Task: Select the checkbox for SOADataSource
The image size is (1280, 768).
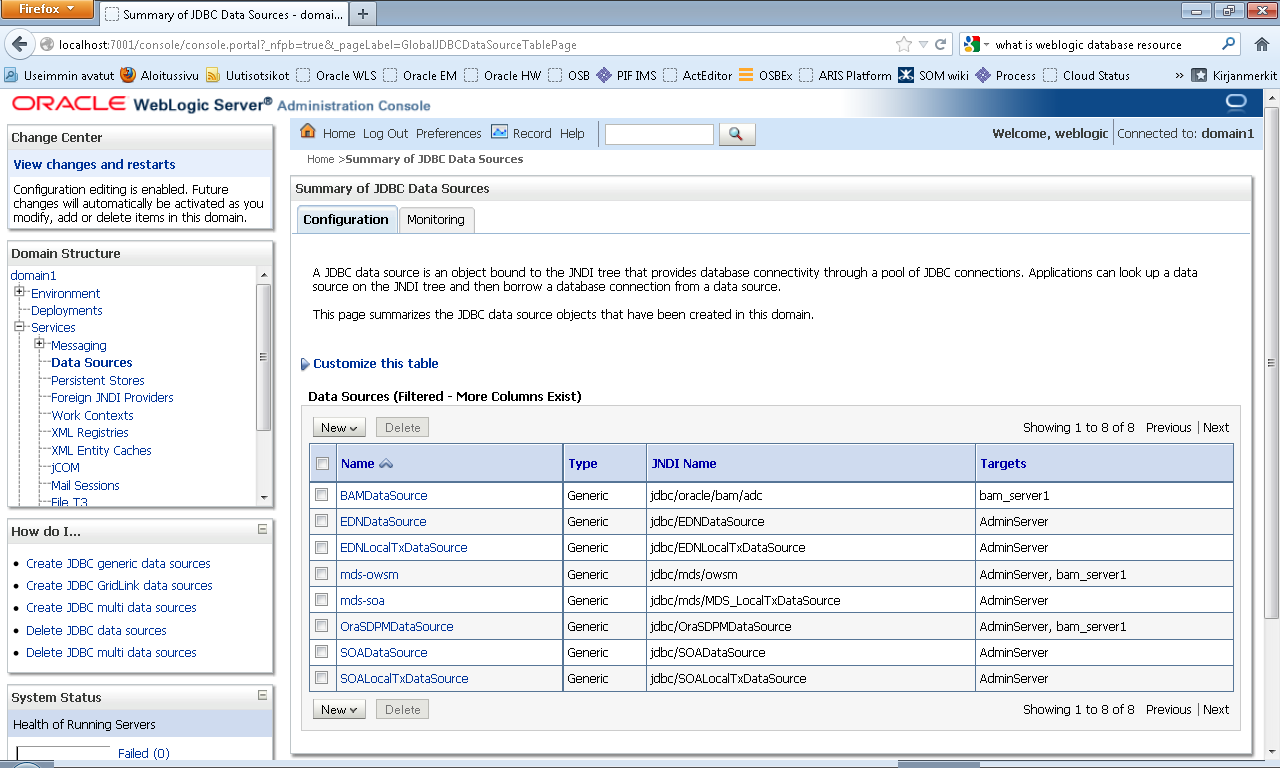Action: (321, 651)
